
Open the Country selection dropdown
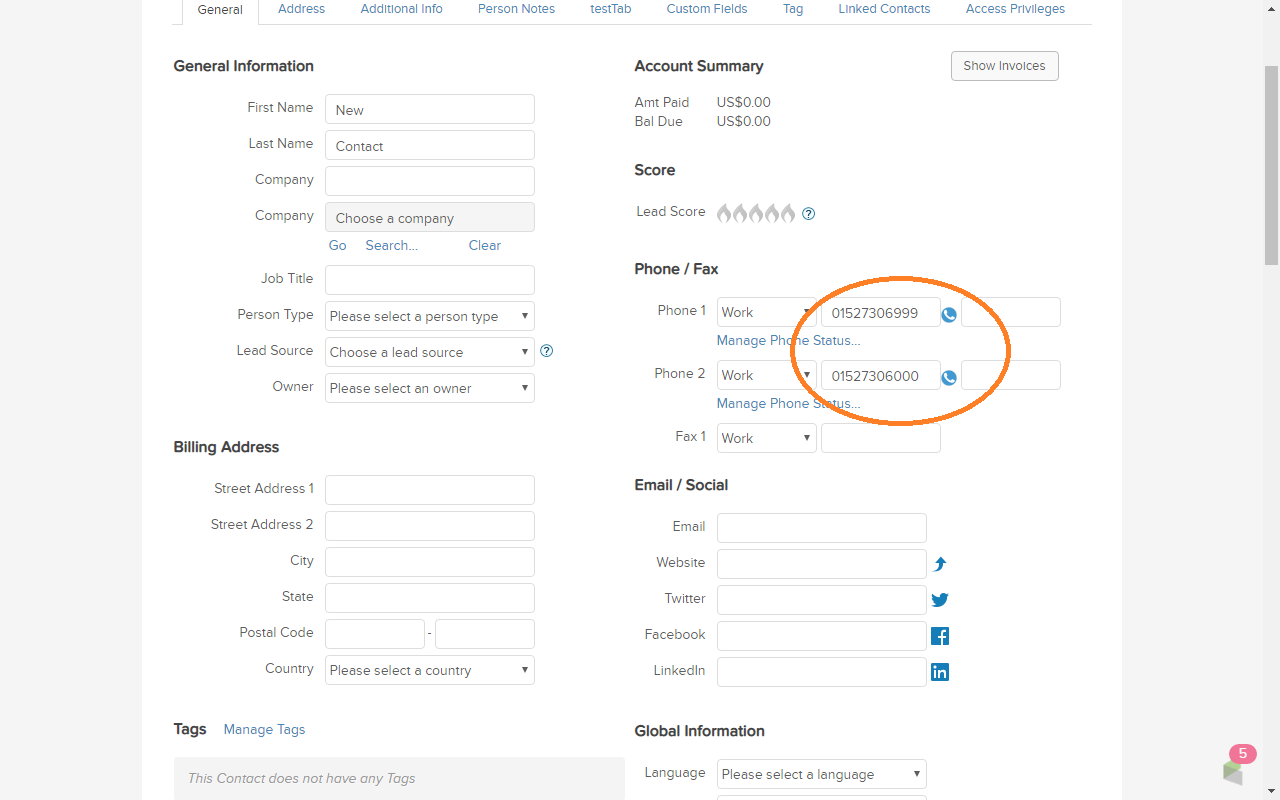tap(429, 670)
